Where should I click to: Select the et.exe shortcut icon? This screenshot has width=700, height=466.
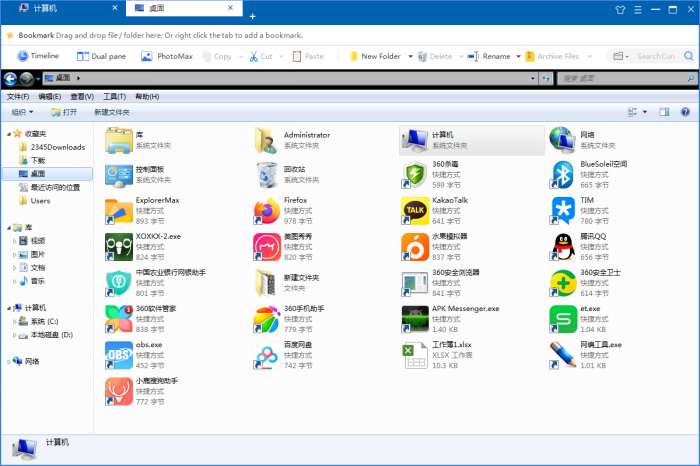pyautogui.click(x=563, y=319)
